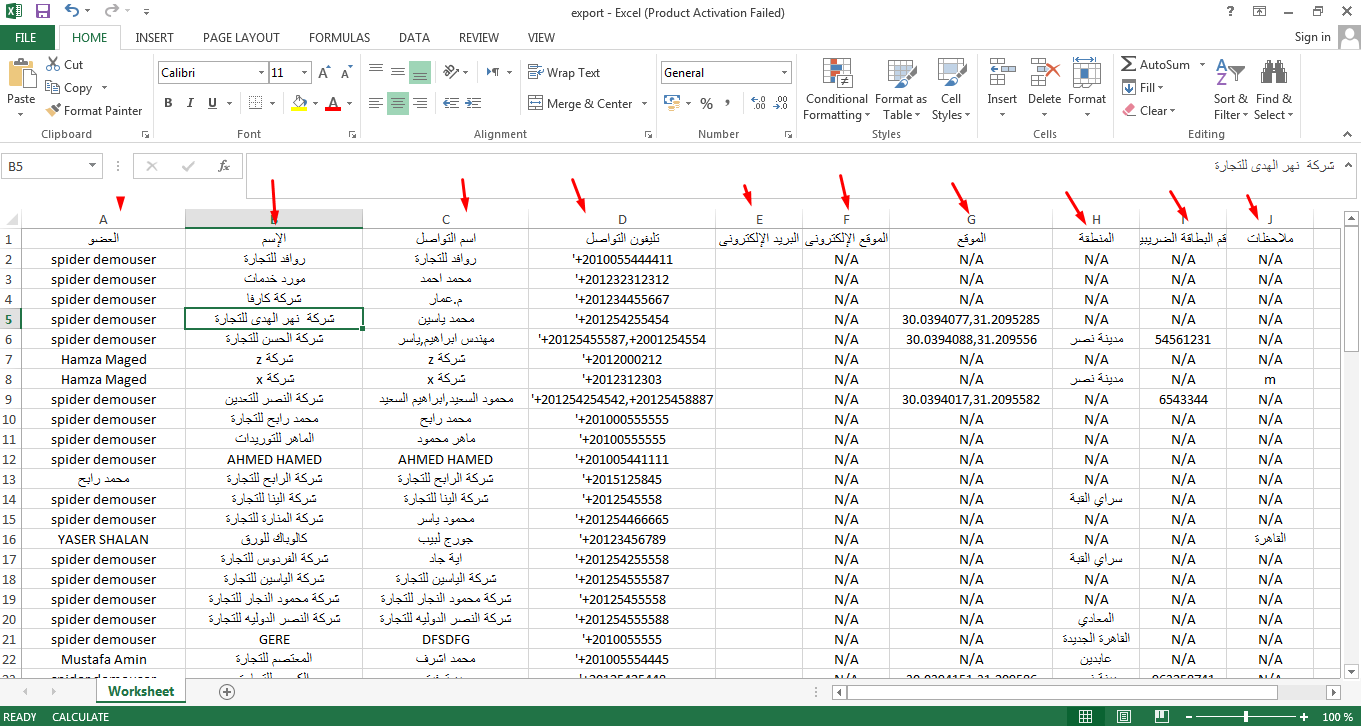This screenshot has height=726, width=1361.
Task: Add a new sheet with plus icon
Action: point(227,691)
